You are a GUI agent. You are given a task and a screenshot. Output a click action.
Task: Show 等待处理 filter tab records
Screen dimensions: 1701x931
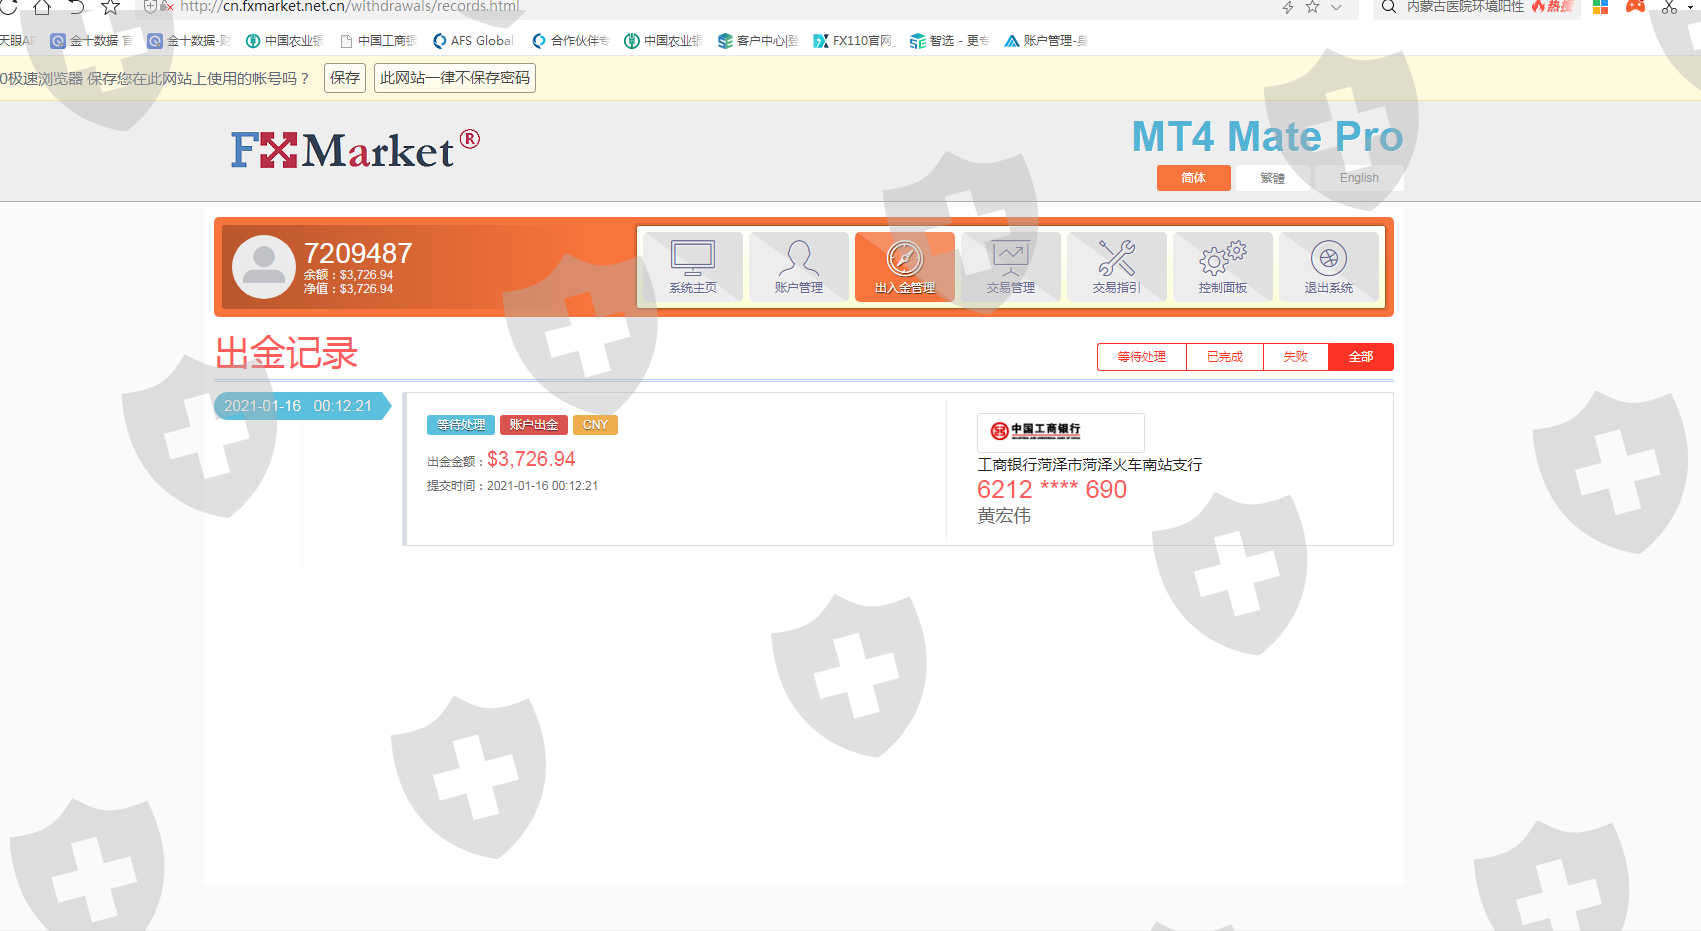coord(1142,357)
